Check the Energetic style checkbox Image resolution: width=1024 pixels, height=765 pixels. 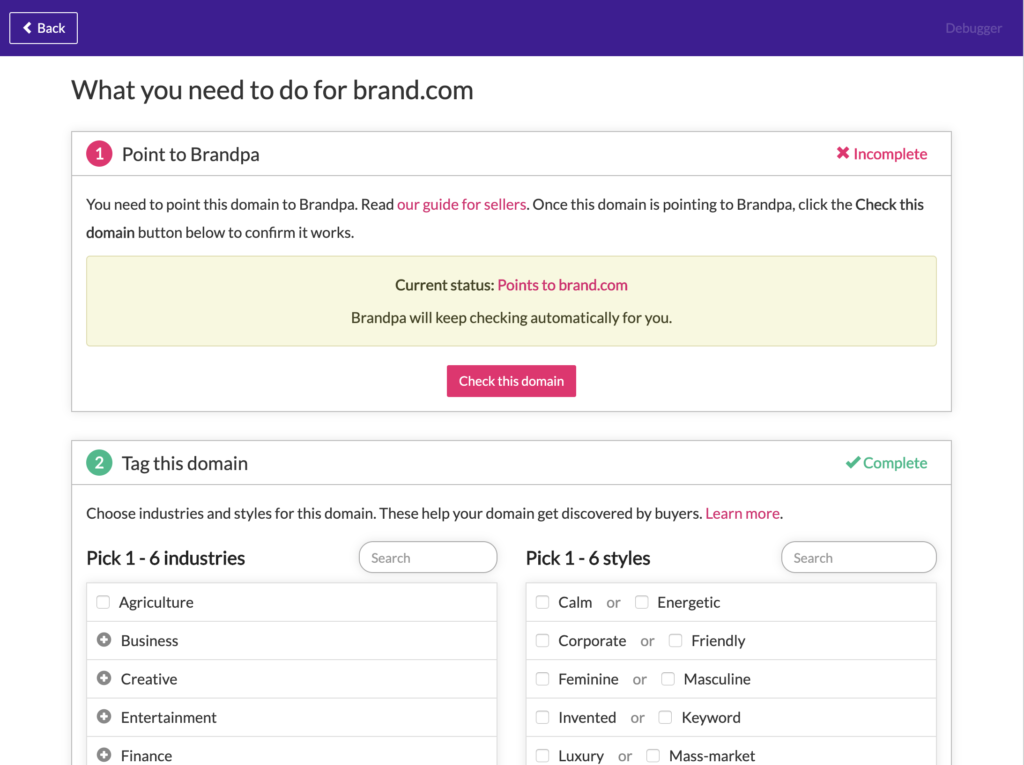pyautogui.click(x=642, y=602)
